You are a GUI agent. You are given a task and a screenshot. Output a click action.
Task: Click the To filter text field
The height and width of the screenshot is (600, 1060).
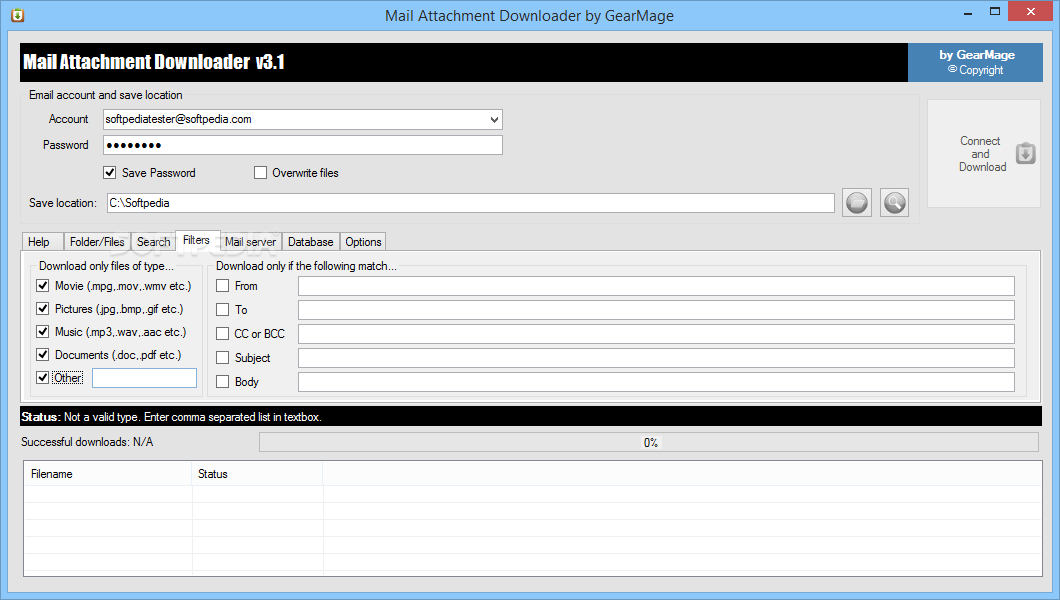pos(656,309)
